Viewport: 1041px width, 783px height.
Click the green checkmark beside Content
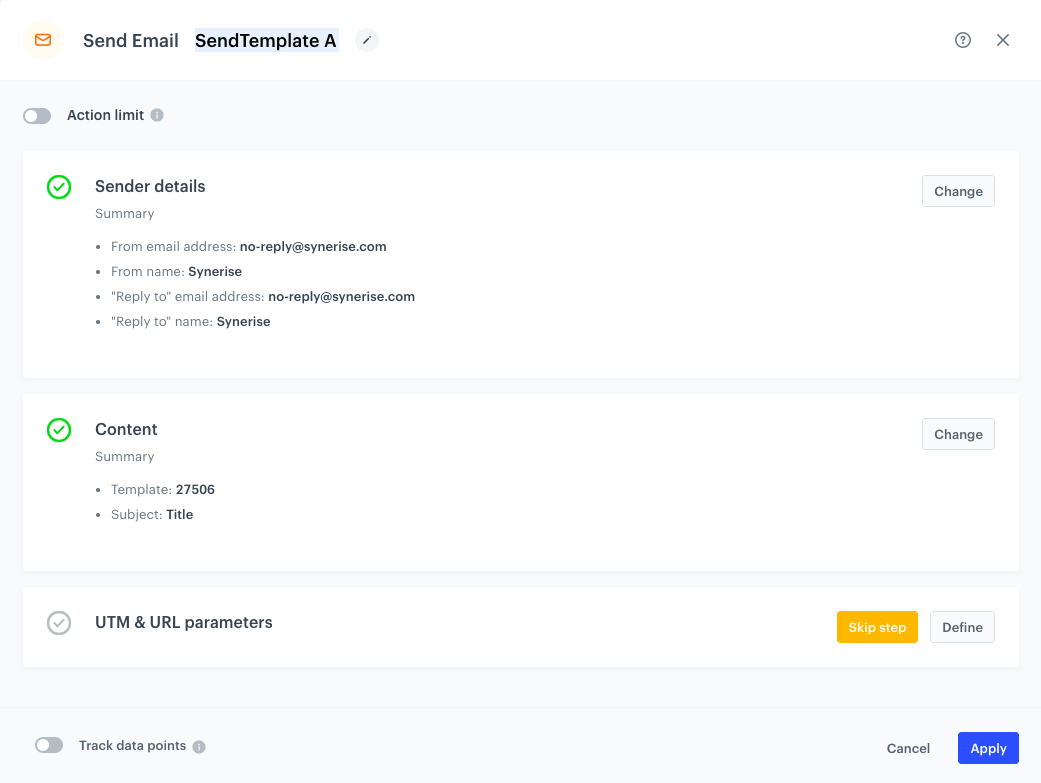pos(58,430)
